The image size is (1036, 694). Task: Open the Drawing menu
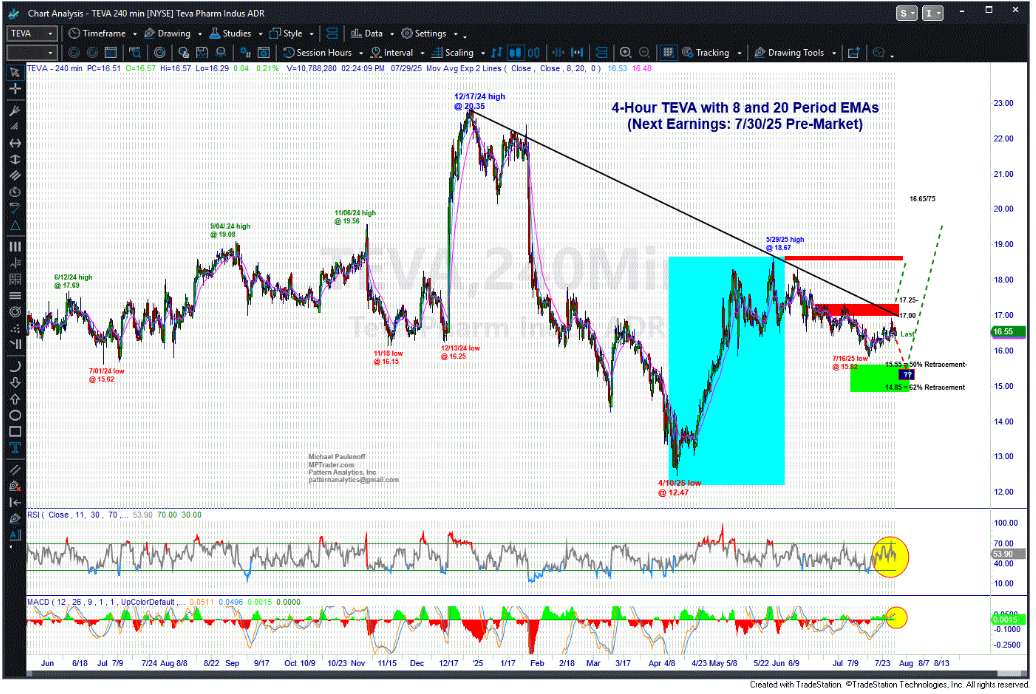[168, 34]
